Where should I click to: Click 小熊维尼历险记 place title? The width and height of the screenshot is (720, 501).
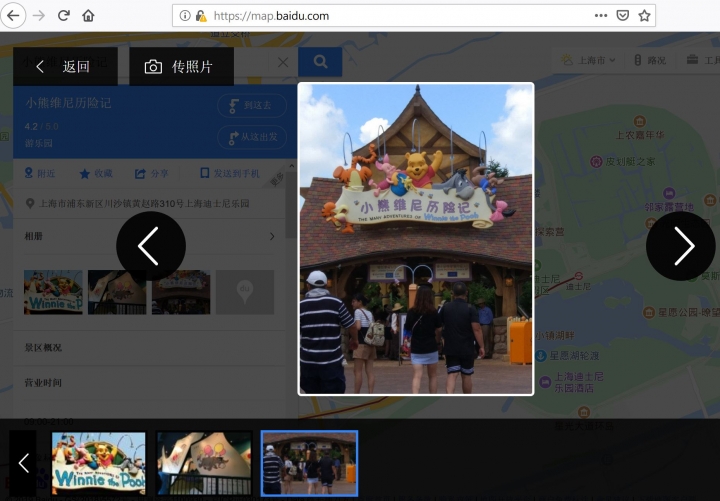[68, 103]
